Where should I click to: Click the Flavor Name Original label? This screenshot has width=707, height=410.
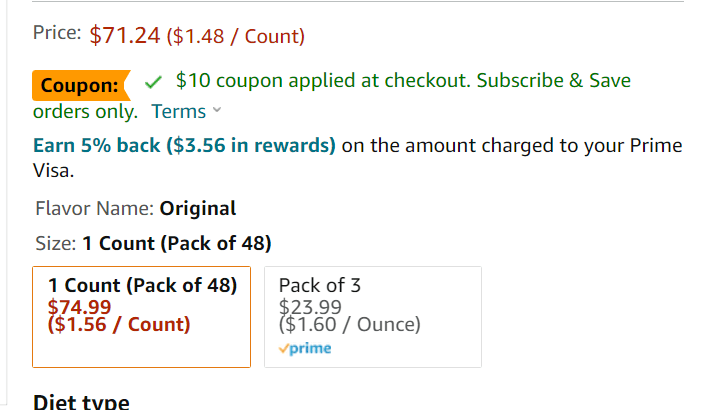click(136, 209)
